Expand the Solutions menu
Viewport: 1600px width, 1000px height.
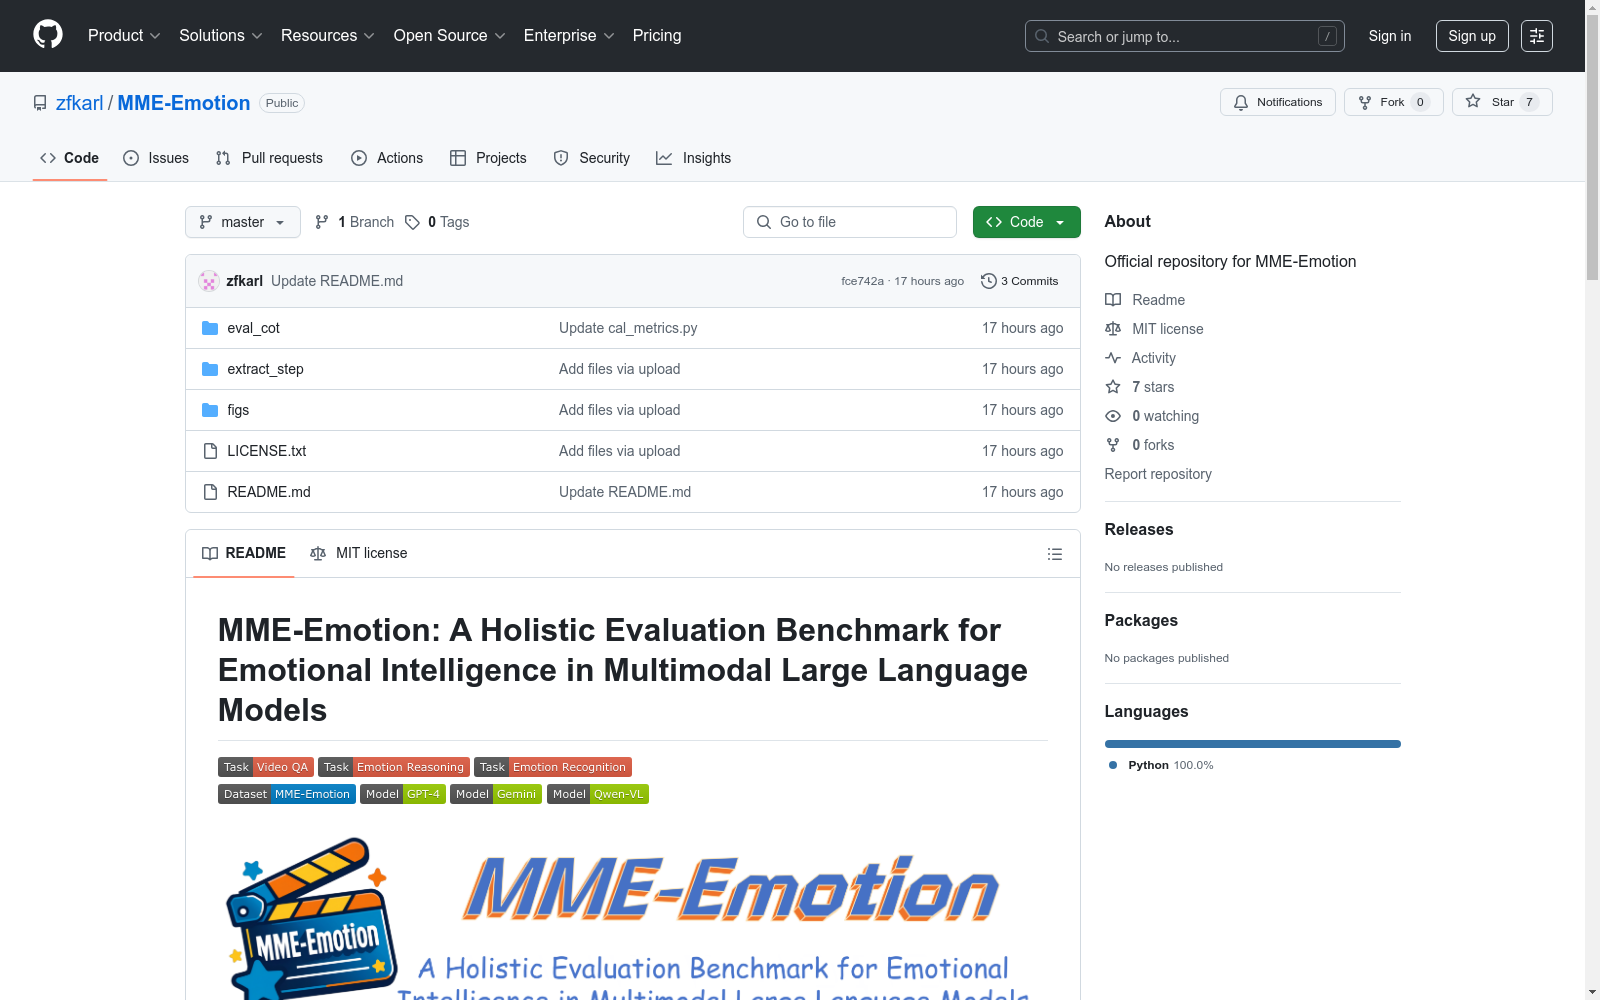coord(221,36)
